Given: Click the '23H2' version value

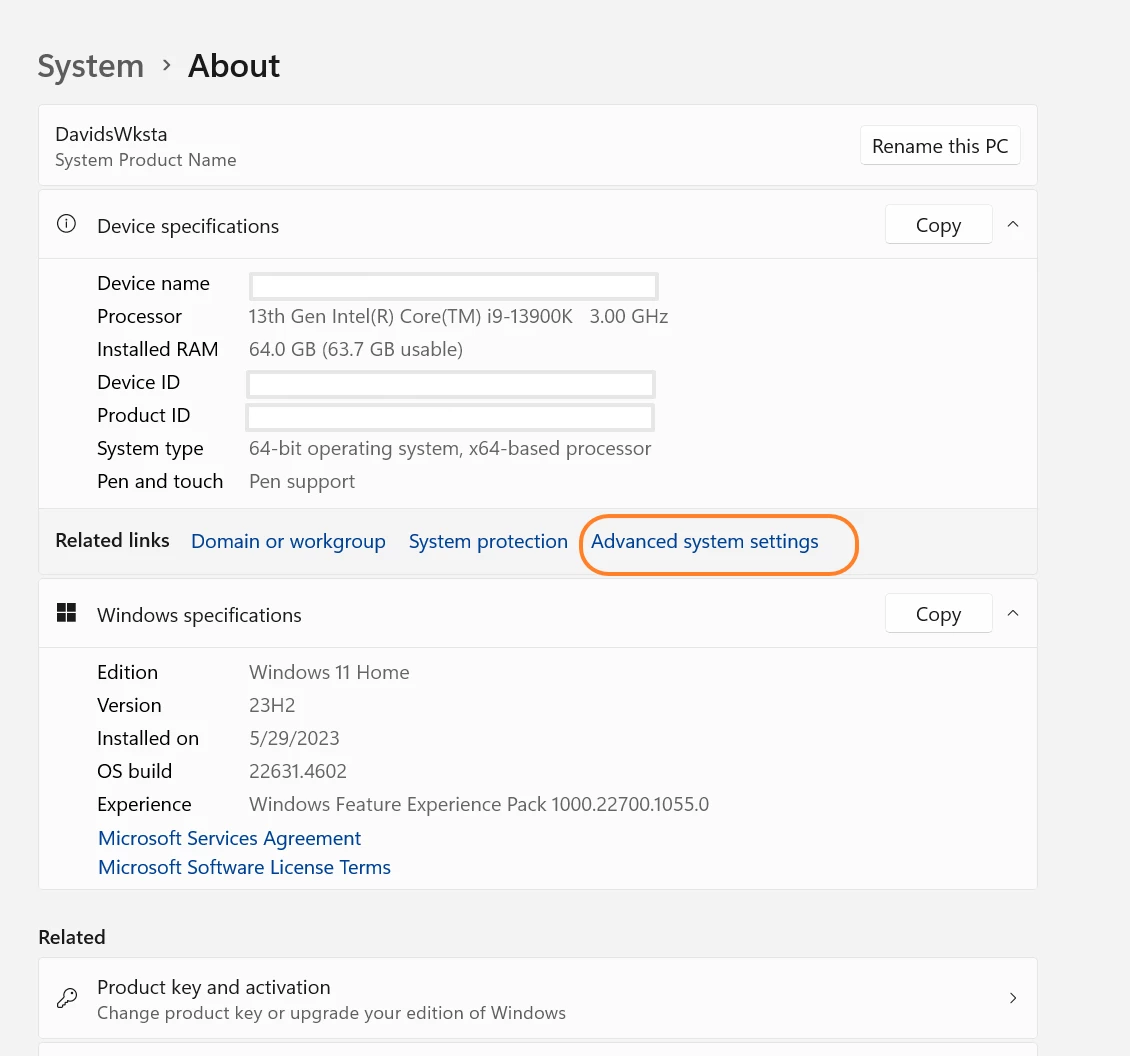Looking at the screenshot, I should point(272,706).
